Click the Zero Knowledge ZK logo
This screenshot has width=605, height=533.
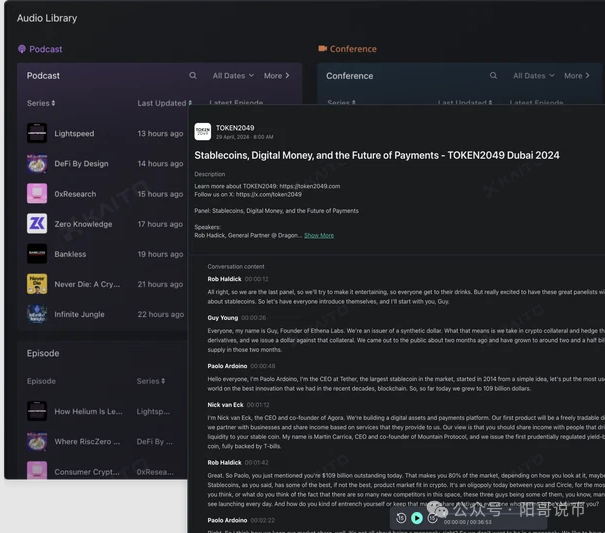pos(37,223)
